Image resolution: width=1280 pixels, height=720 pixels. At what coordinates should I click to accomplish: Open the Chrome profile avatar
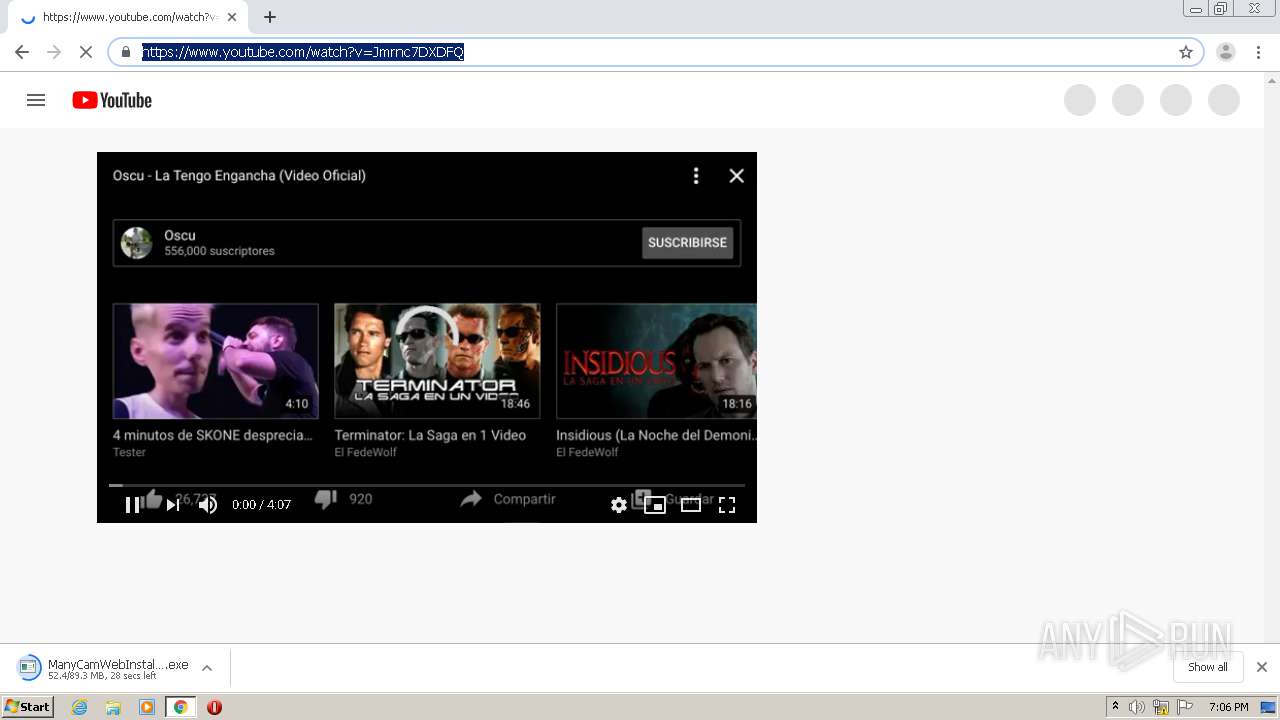click(1226, 52)
